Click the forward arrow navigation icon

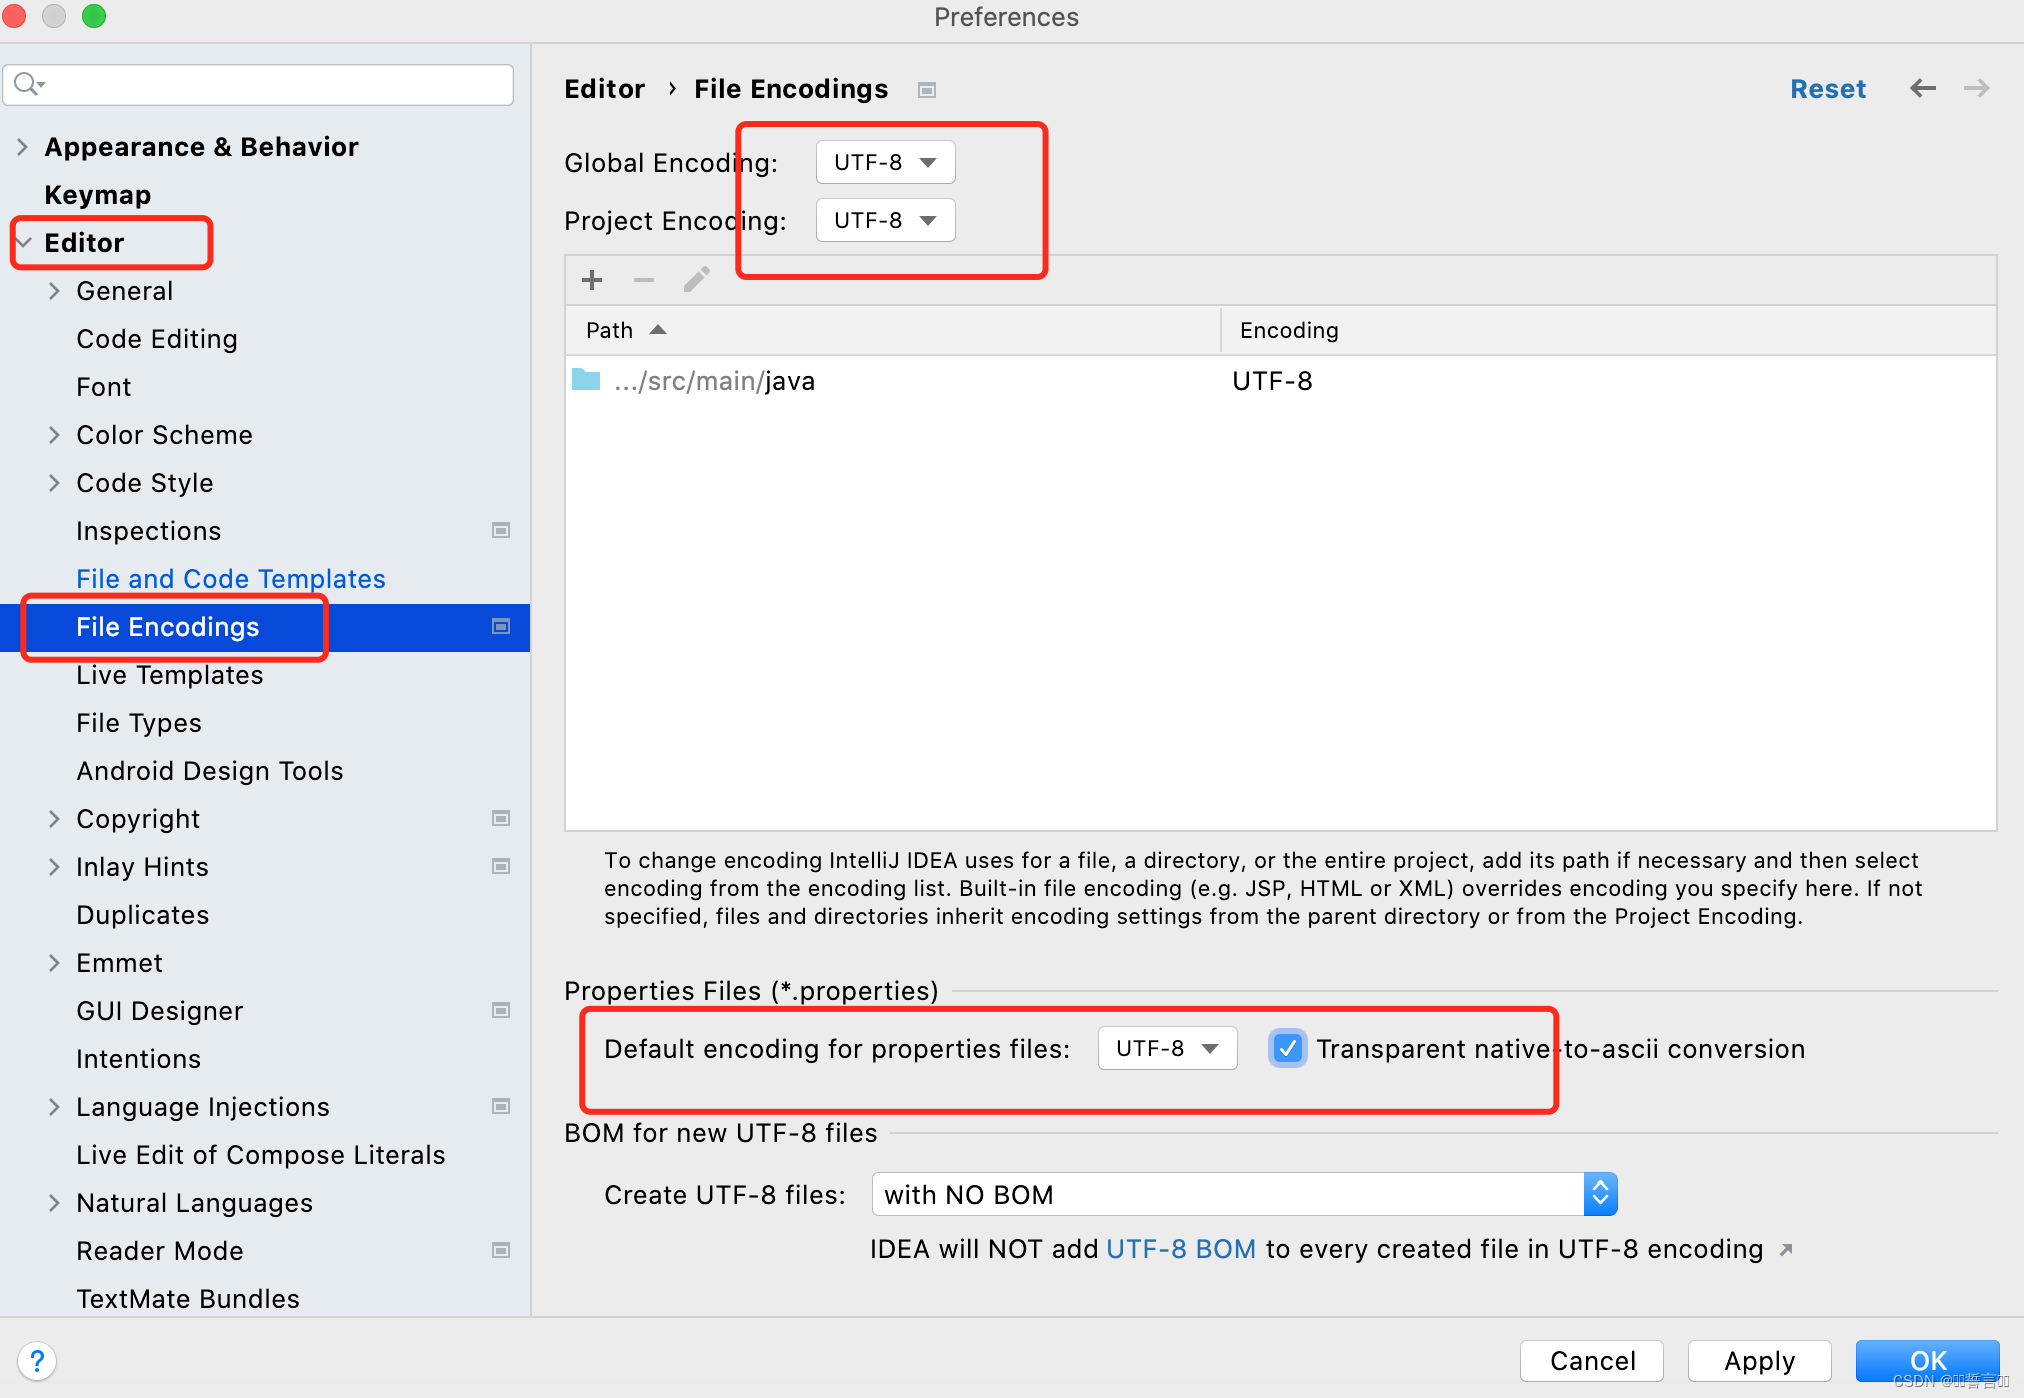(1977, 89)
